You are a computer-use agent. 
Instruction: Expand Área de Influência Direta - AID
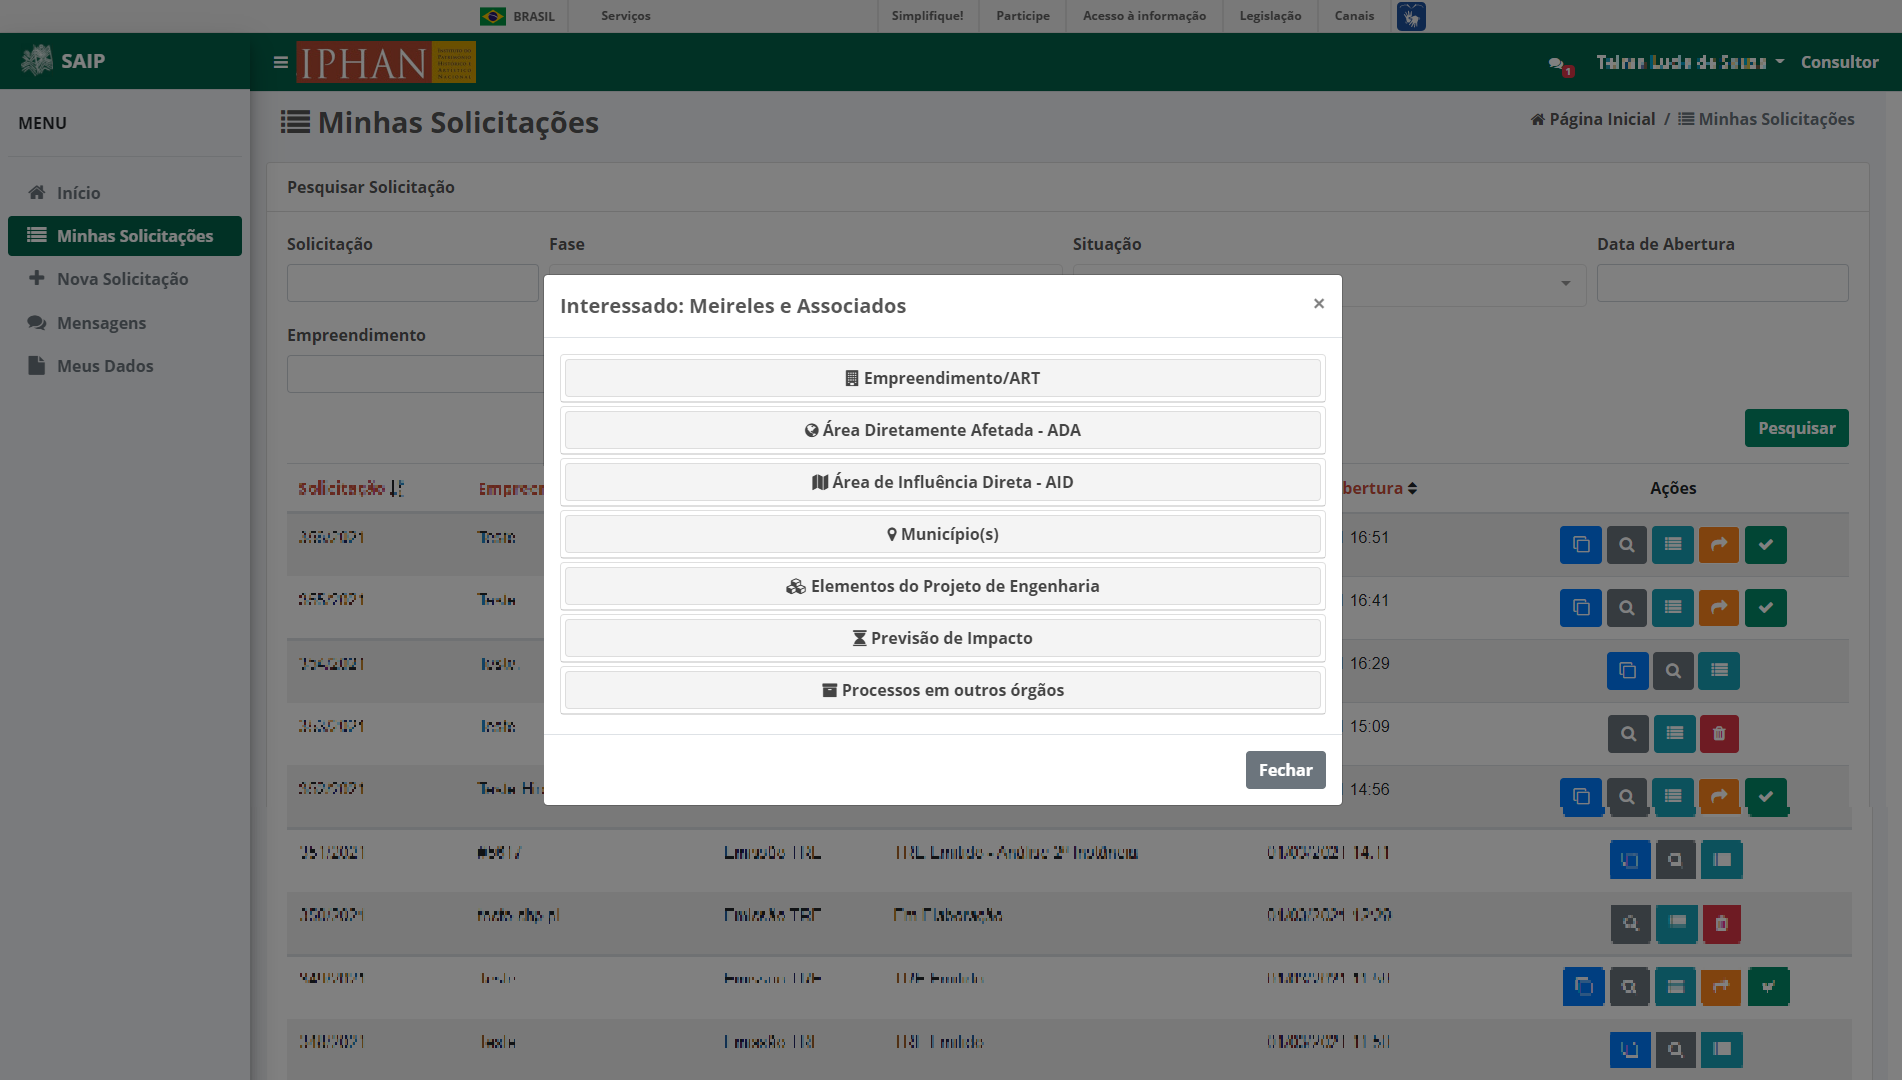pyautogui.click(x=943, y=482)
